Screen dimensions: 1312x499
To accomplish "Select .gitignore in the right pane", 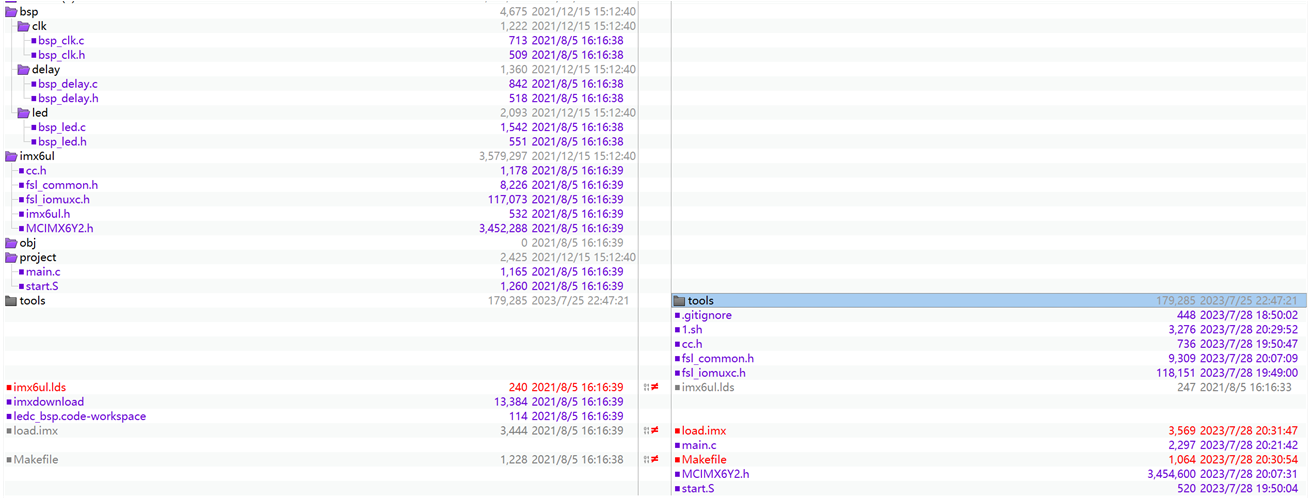I will coord(706,316).
